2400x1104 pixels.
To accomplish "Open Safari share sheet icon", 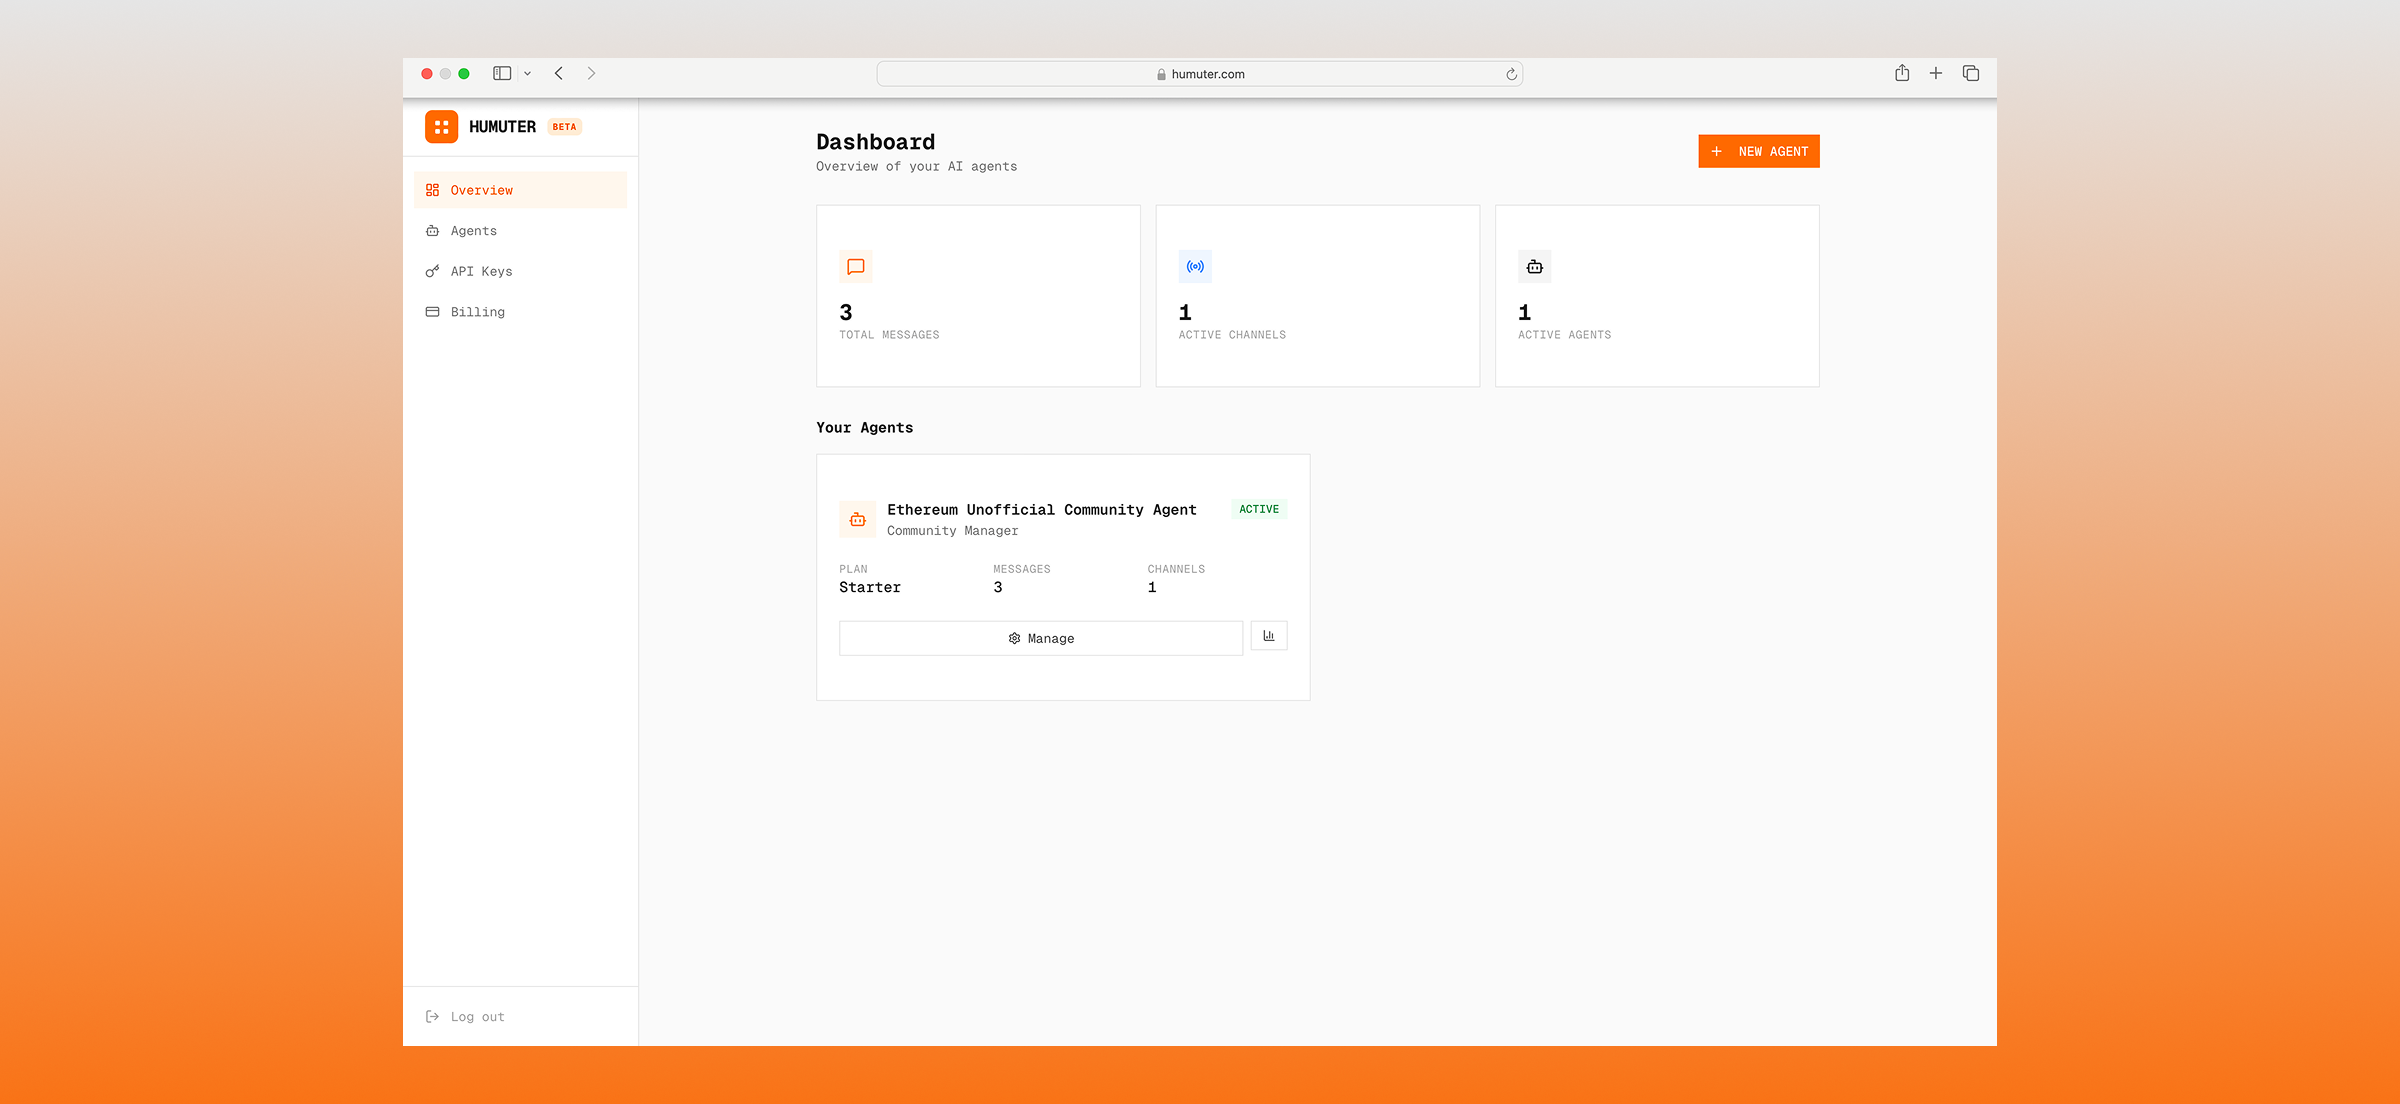I will pyautogui.click(x=1901, y=73).
